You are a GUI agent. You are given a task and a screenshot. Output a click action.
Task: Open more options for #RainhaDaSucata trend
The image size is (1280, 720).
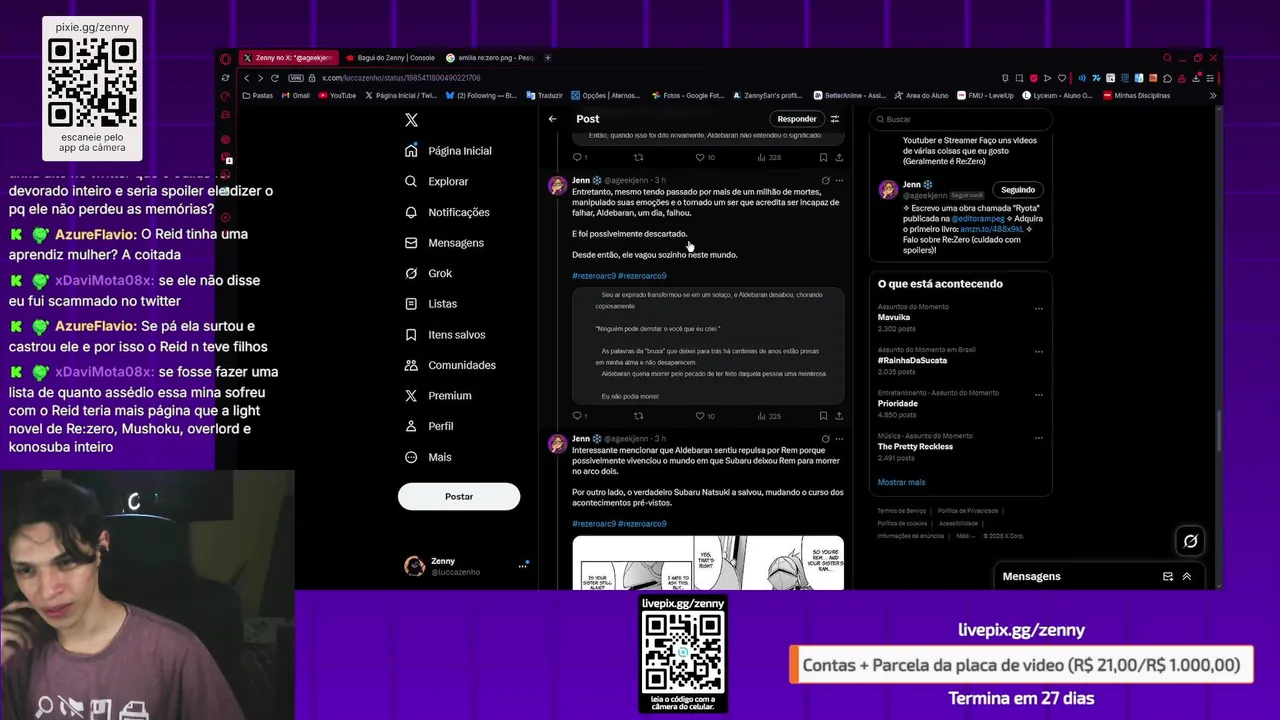click(1039, 352)
